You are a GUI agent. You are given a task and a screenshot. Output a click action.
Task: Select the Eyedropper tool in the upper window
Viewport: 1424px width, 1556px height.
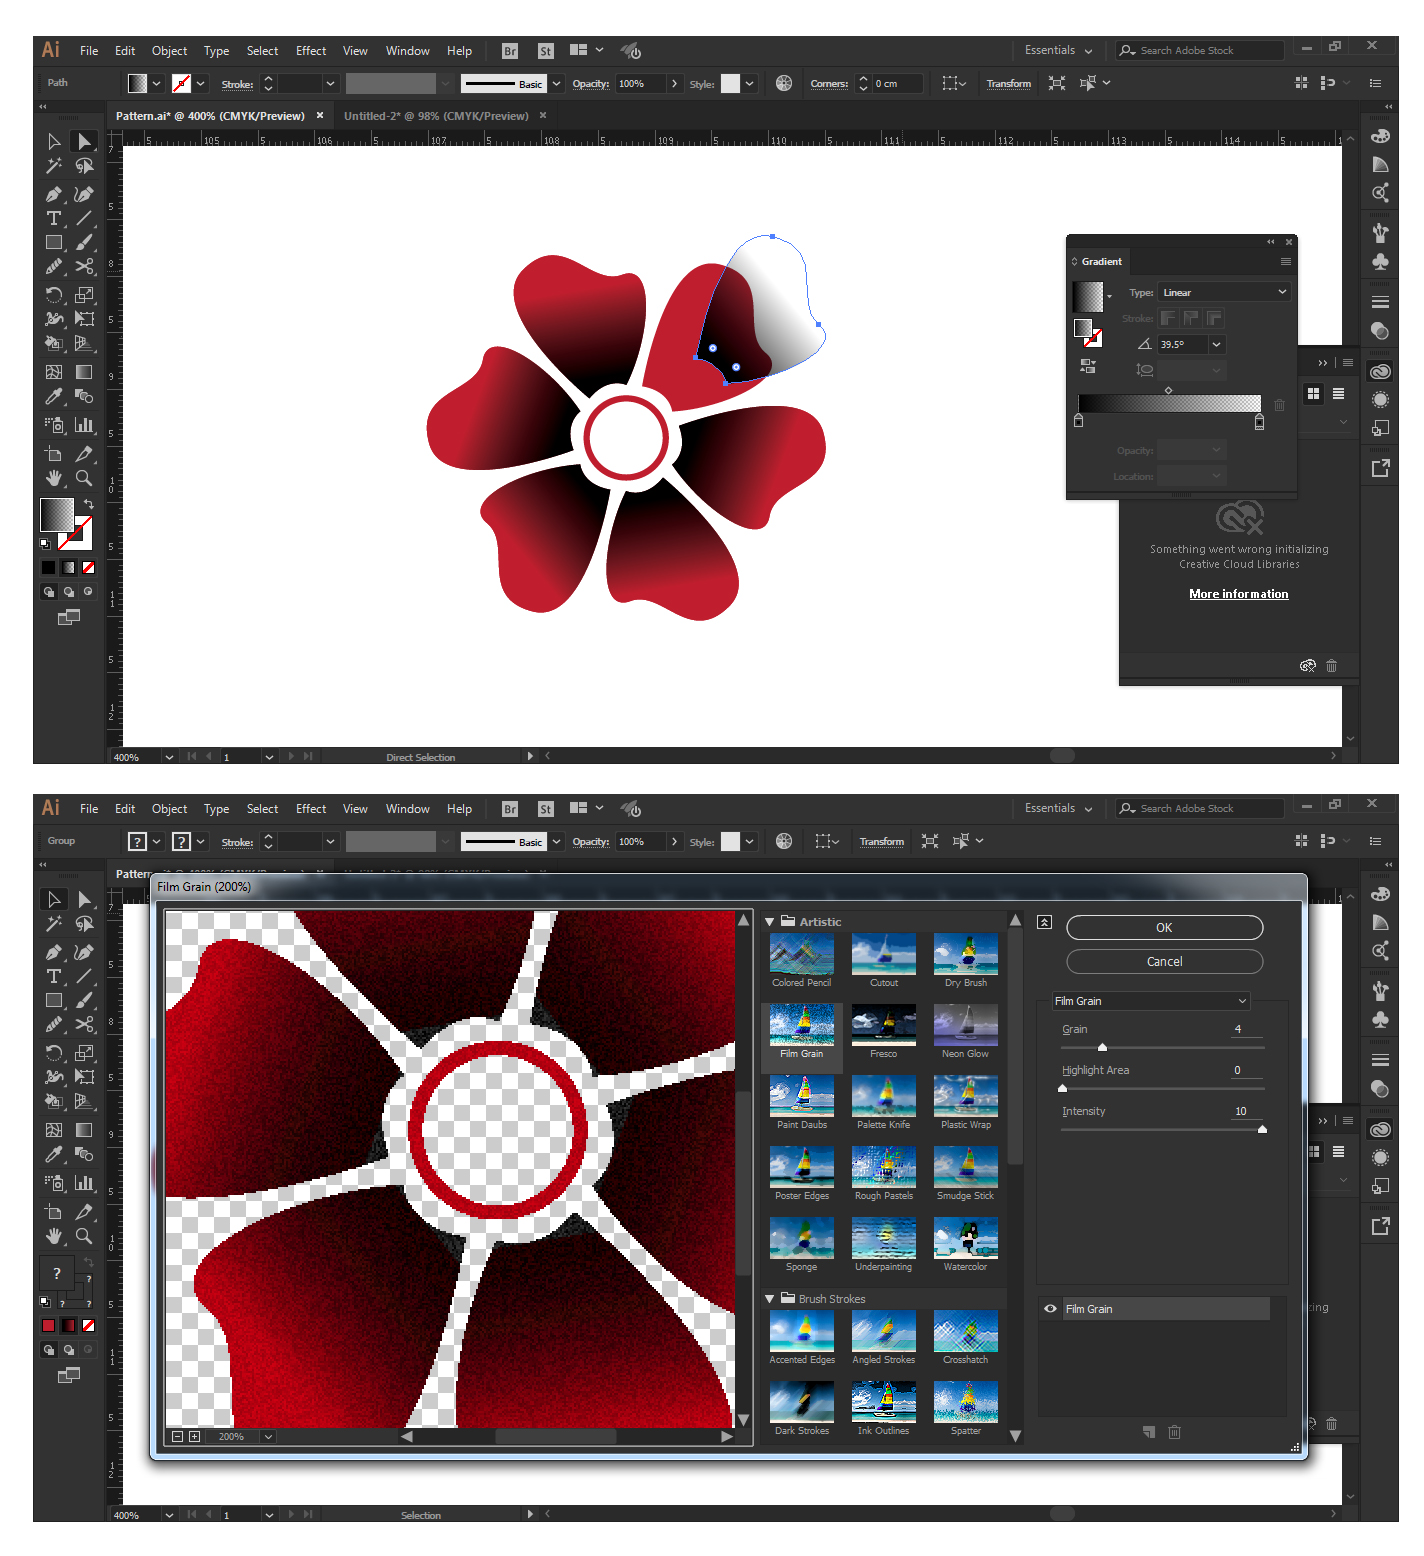point(54,397)
